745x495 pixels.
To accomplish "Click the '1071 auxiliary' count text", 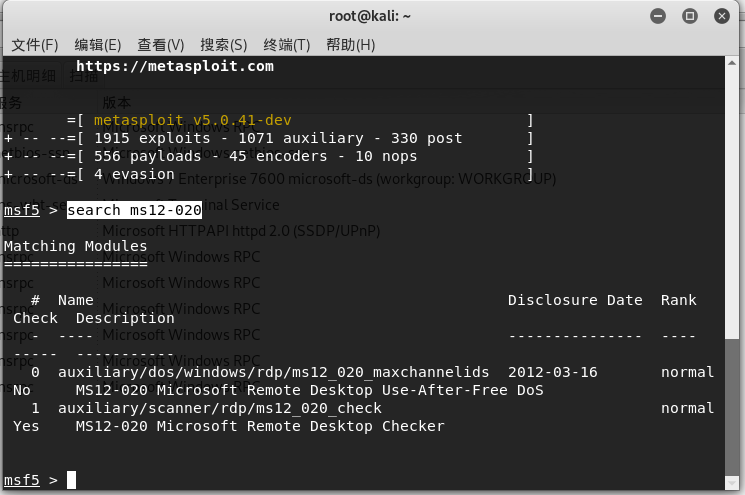I will click(301, 138).
